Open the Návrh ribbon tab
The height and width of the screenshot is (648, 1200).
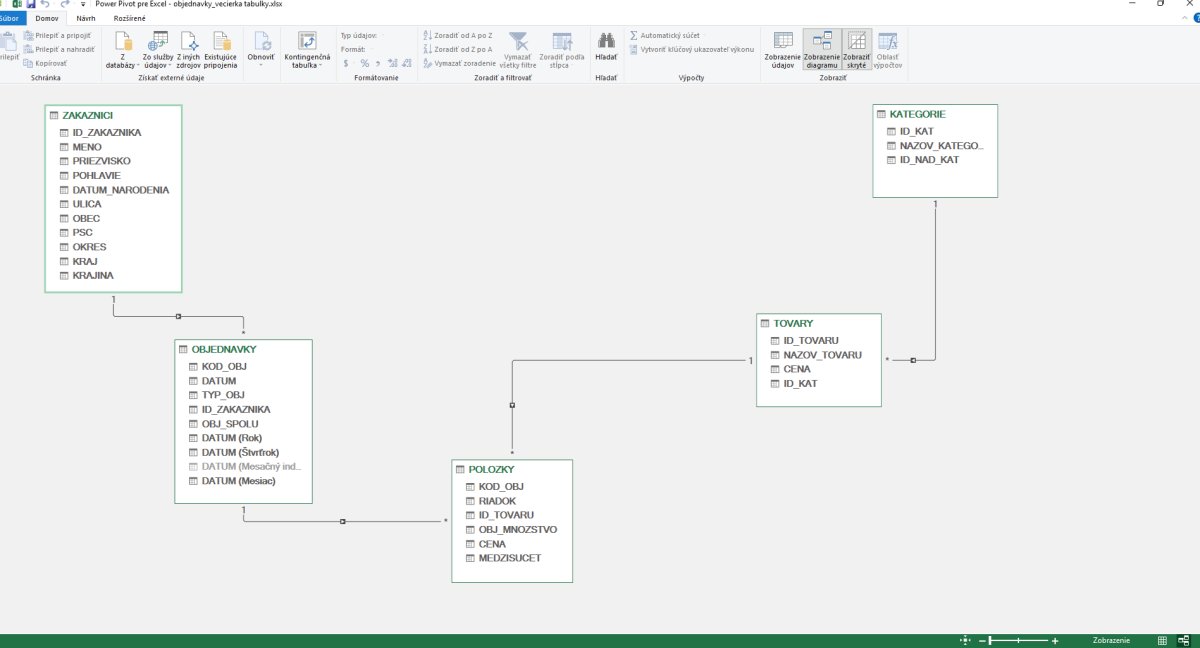[86, 18]
